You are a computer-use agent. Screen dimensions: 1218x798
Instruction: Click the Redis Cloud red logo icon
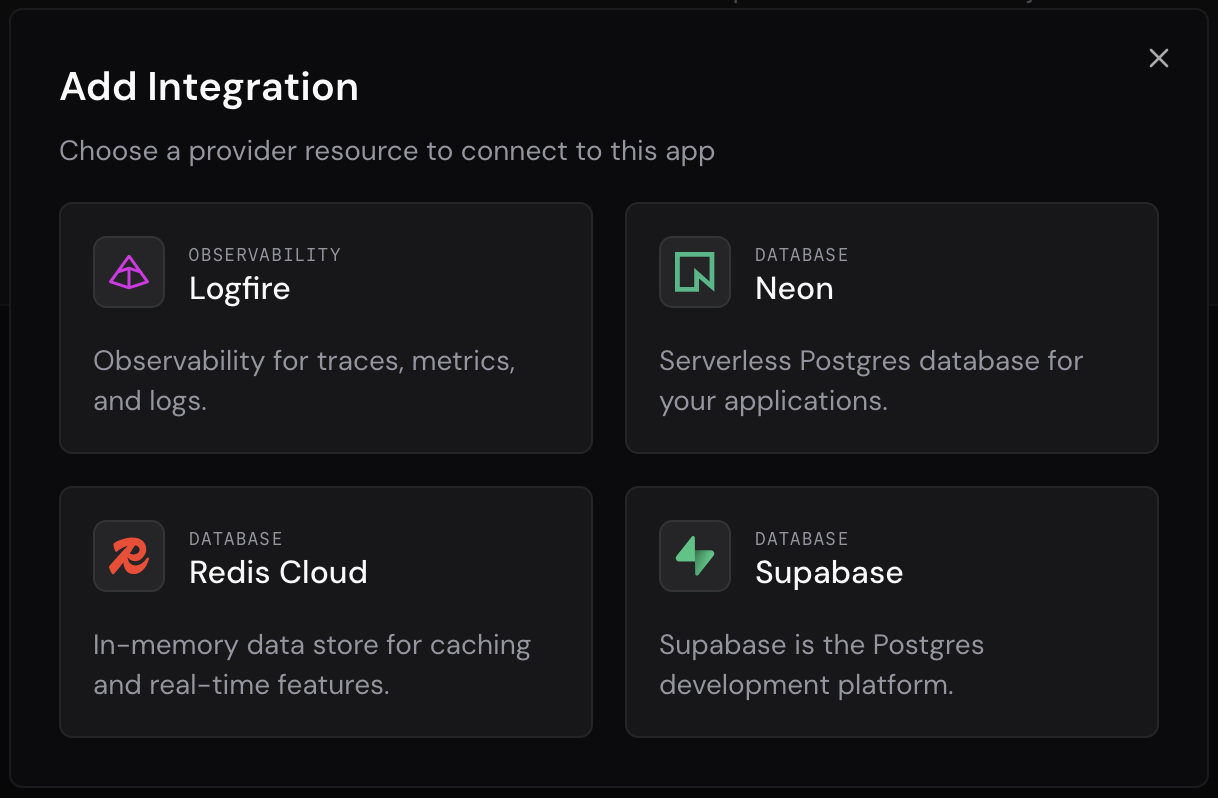pos(129,556)
